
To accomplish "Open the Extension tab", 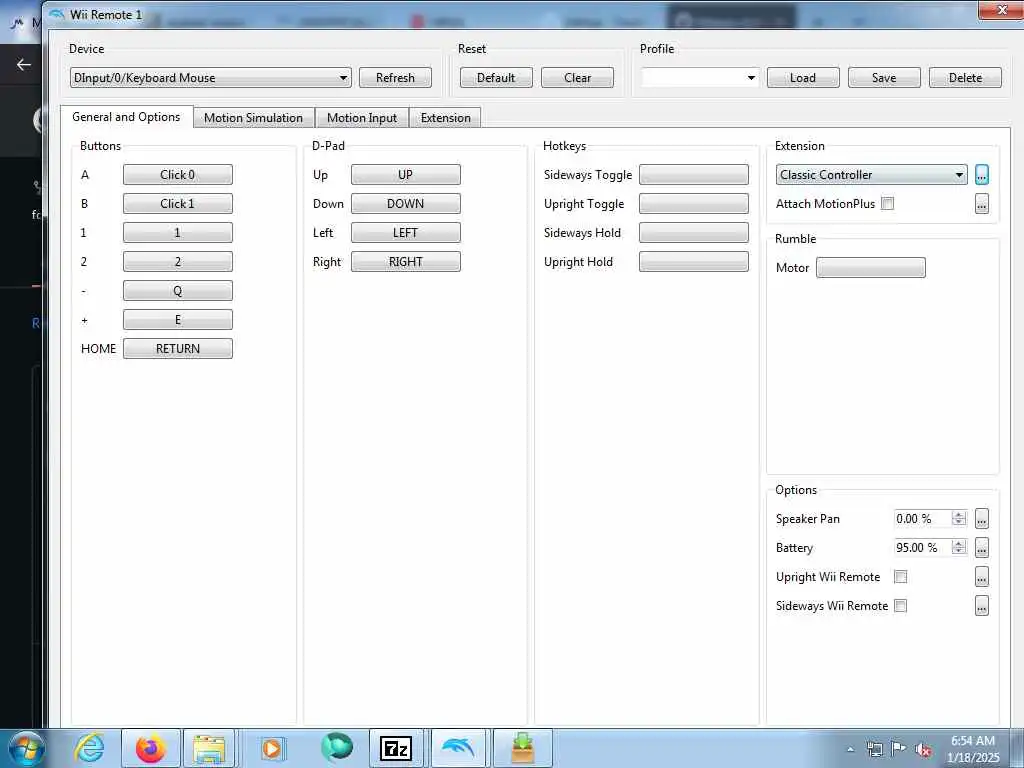I will [x=445, y=118].
